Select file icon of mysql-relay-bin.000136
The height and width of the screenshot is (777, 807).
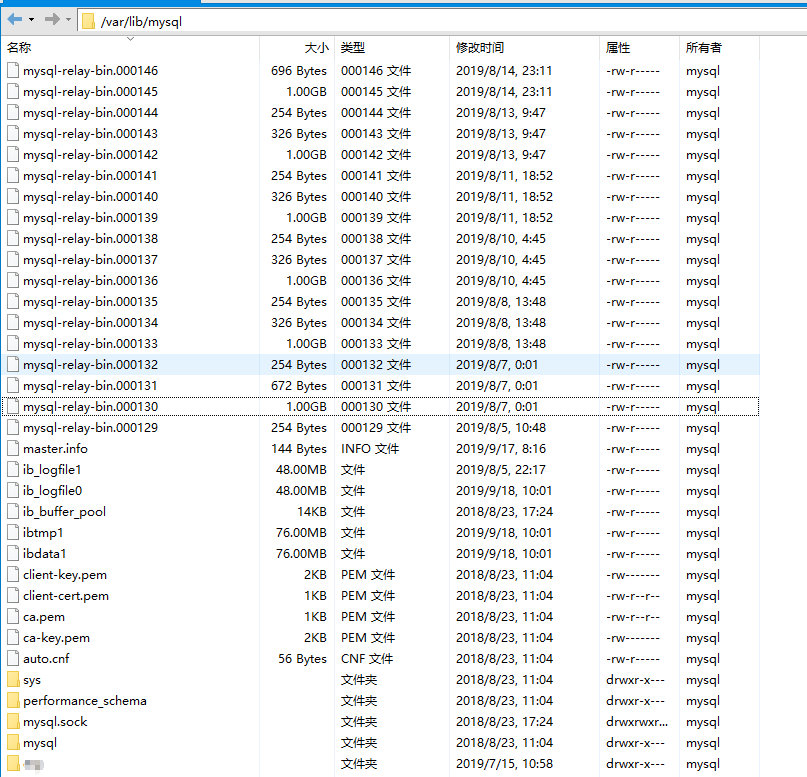13,280
